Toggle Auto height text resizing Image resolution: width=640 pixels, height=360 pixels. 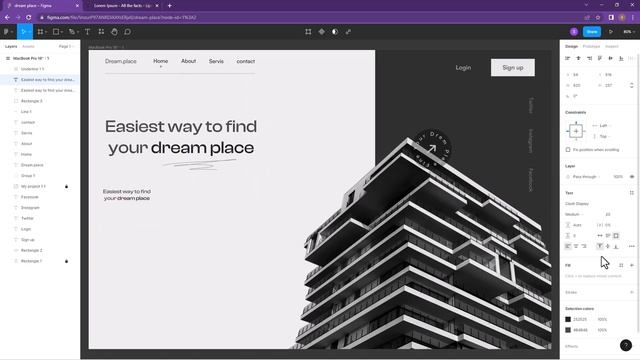[608, 236]
